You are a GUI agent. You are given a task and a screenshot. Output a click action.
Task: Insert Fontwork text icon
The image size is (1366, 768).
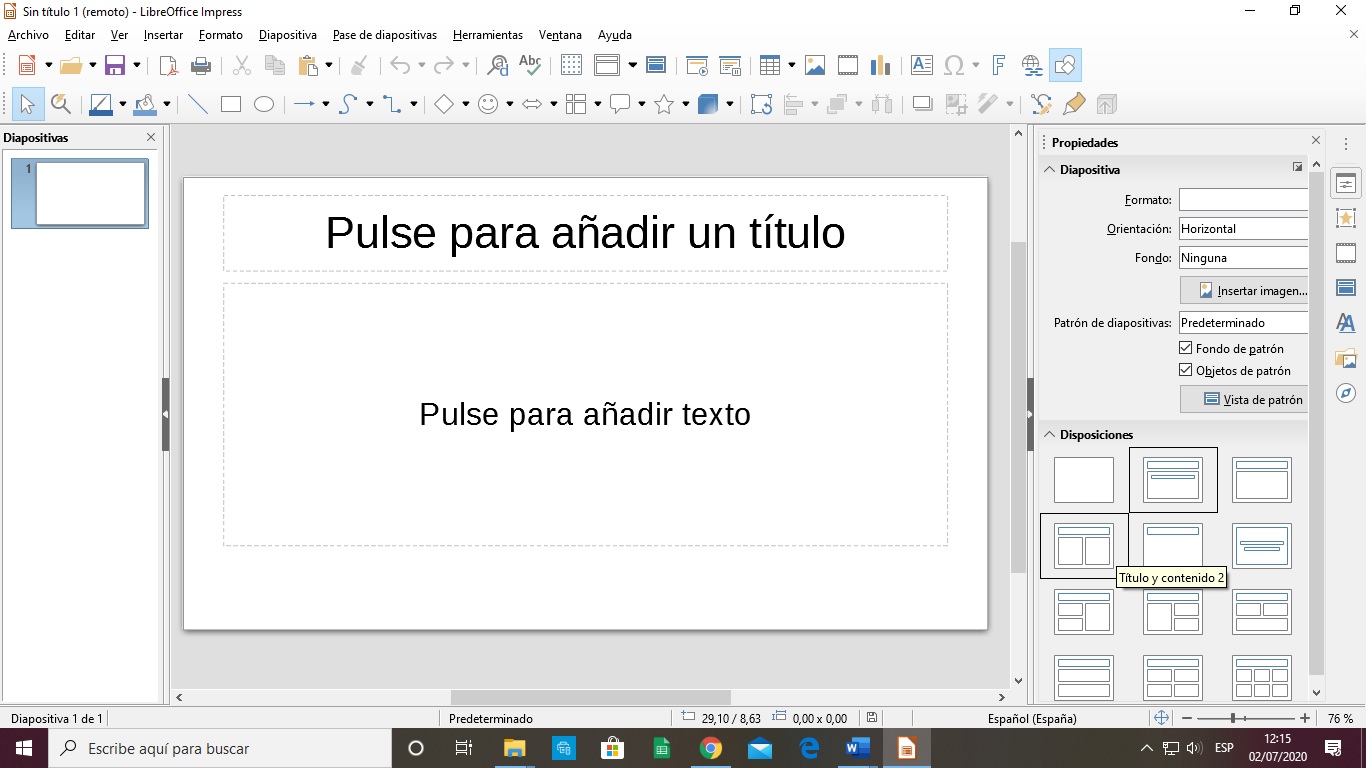(998, 66)
